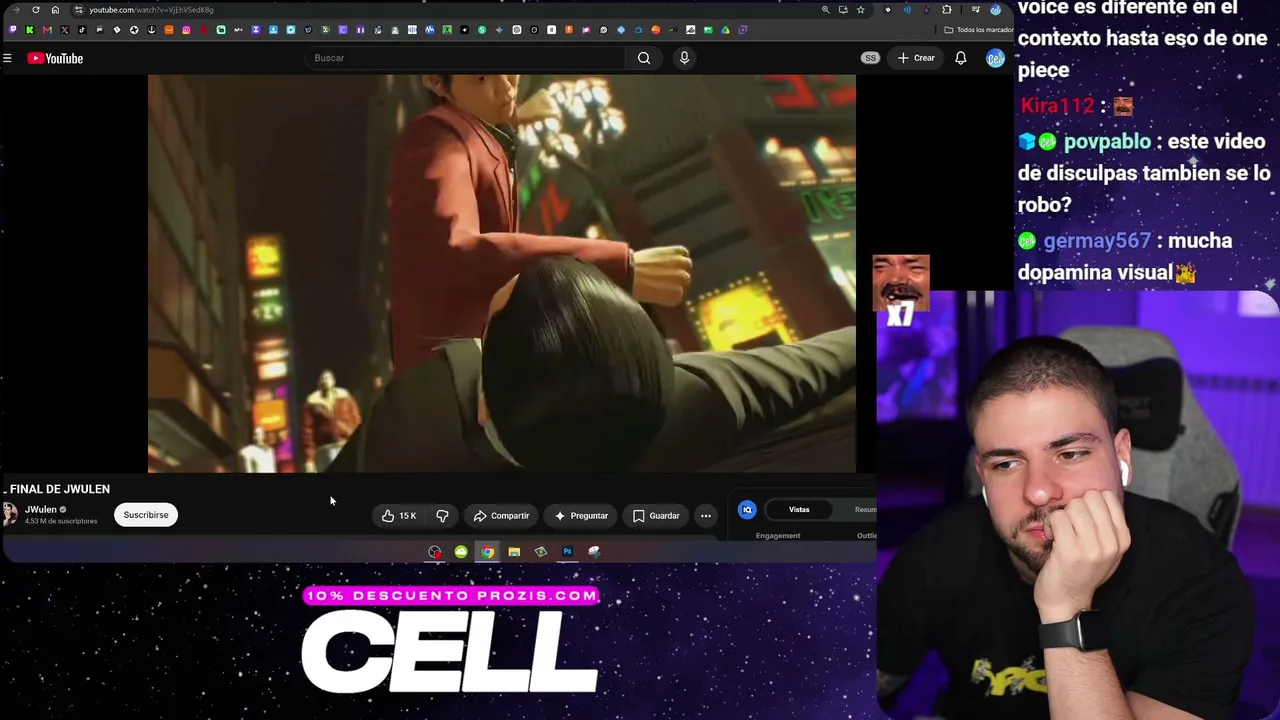Click chat username Kira112
The height and width of the screenshot is (720, 1280).
point(1057,106)
